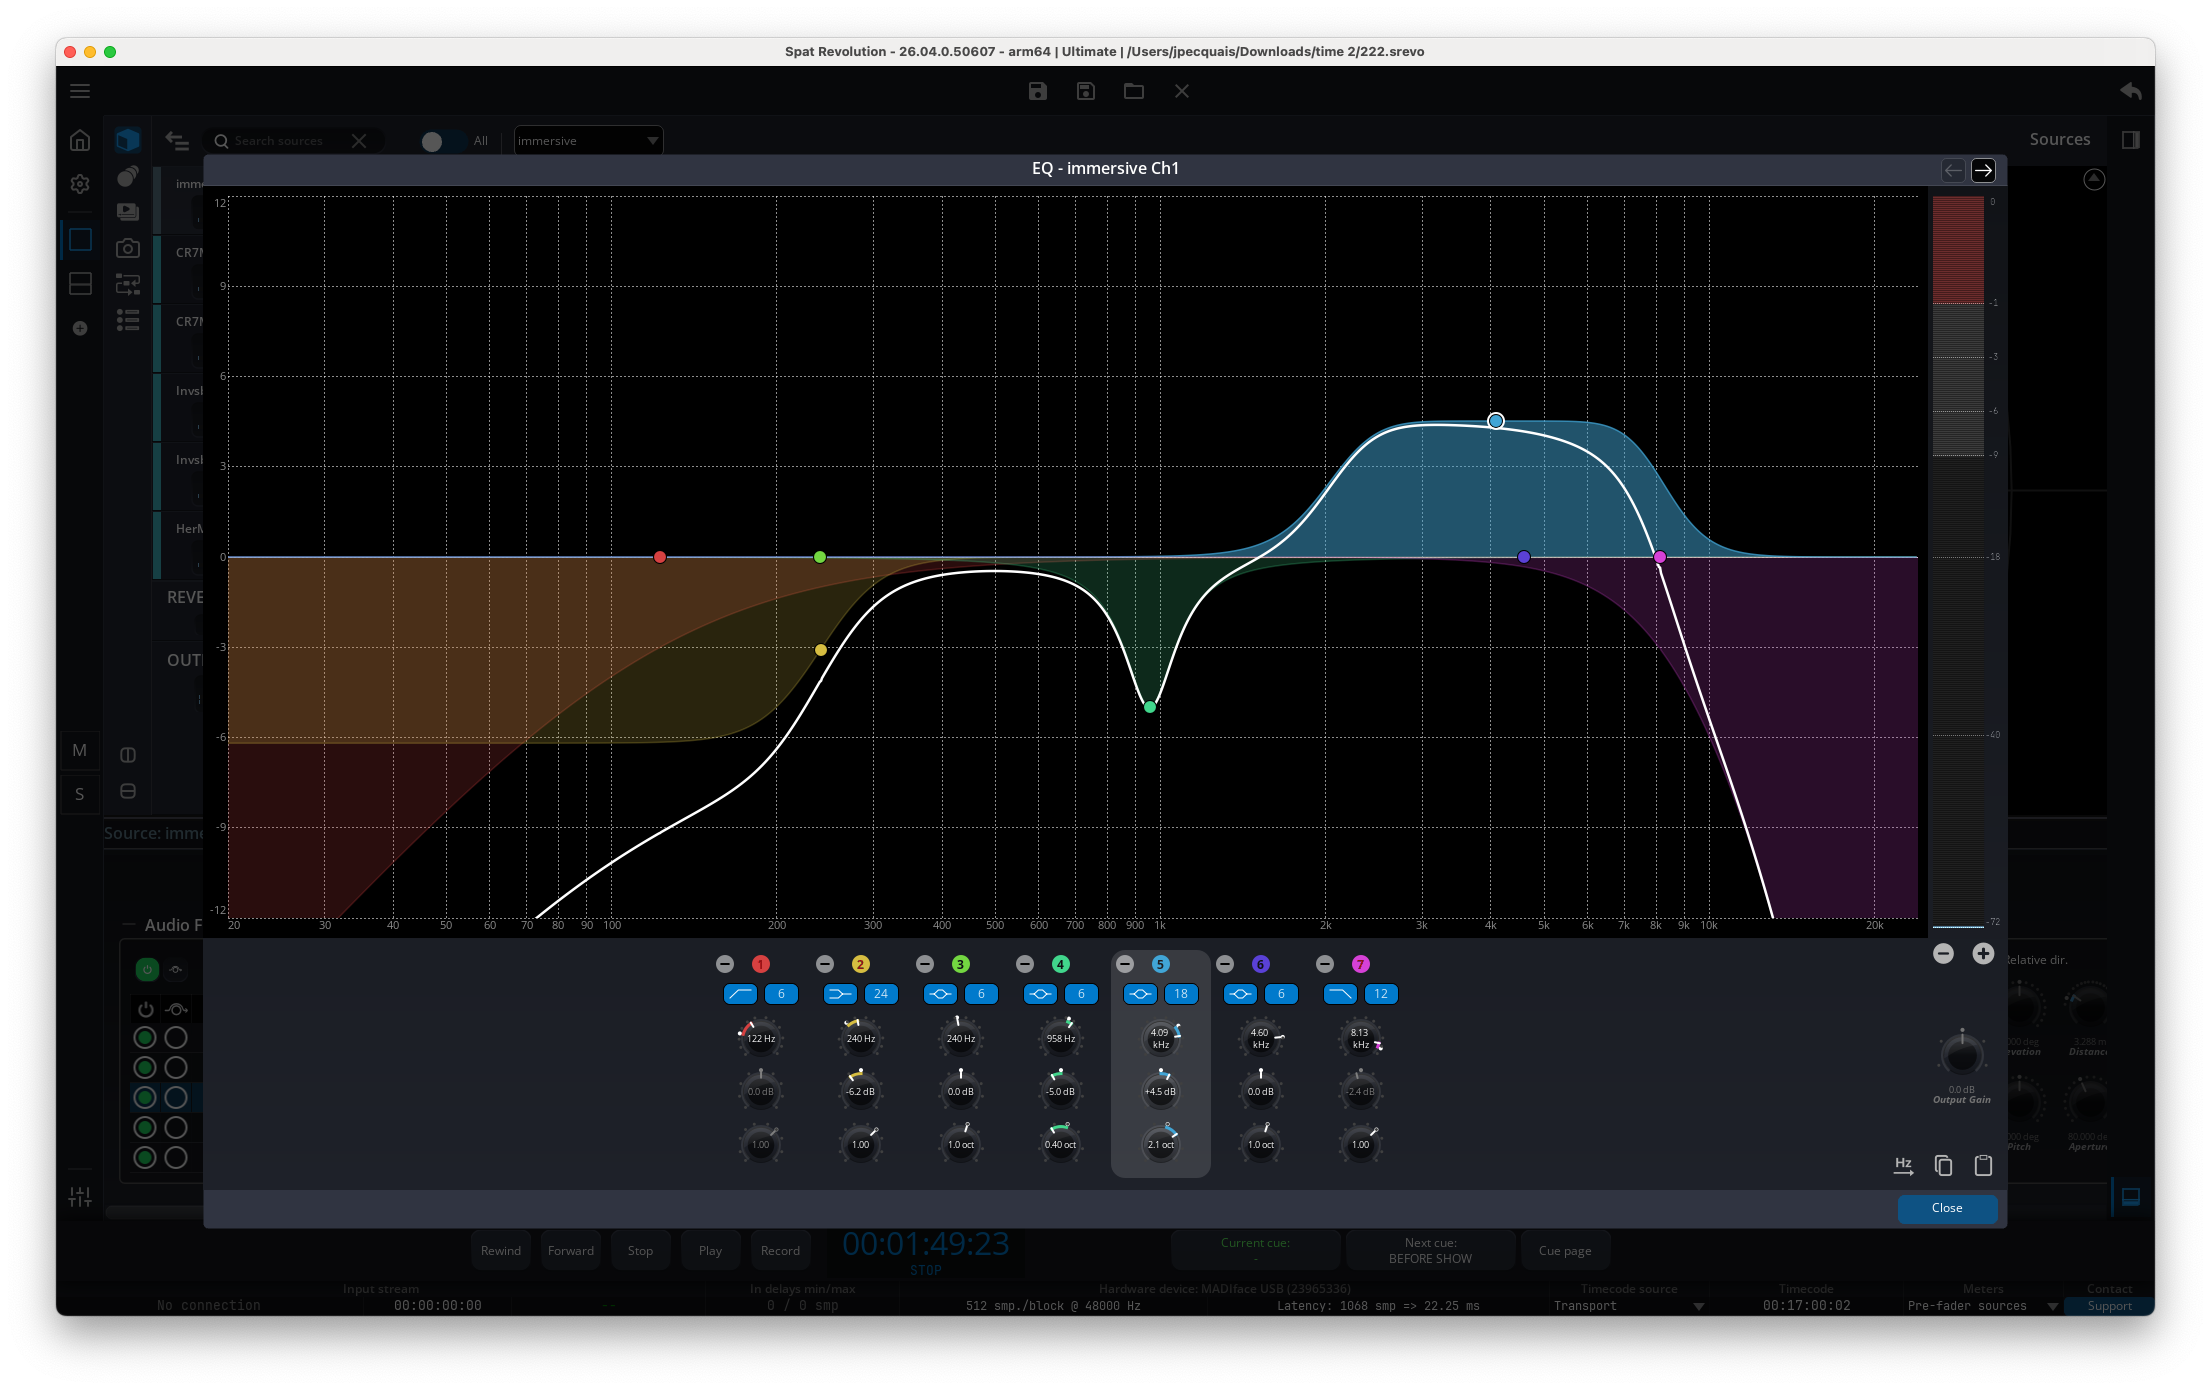The image size is (2211, 1390).
Task: Add a new EQ band with plus
Action: coord(1983,954)
